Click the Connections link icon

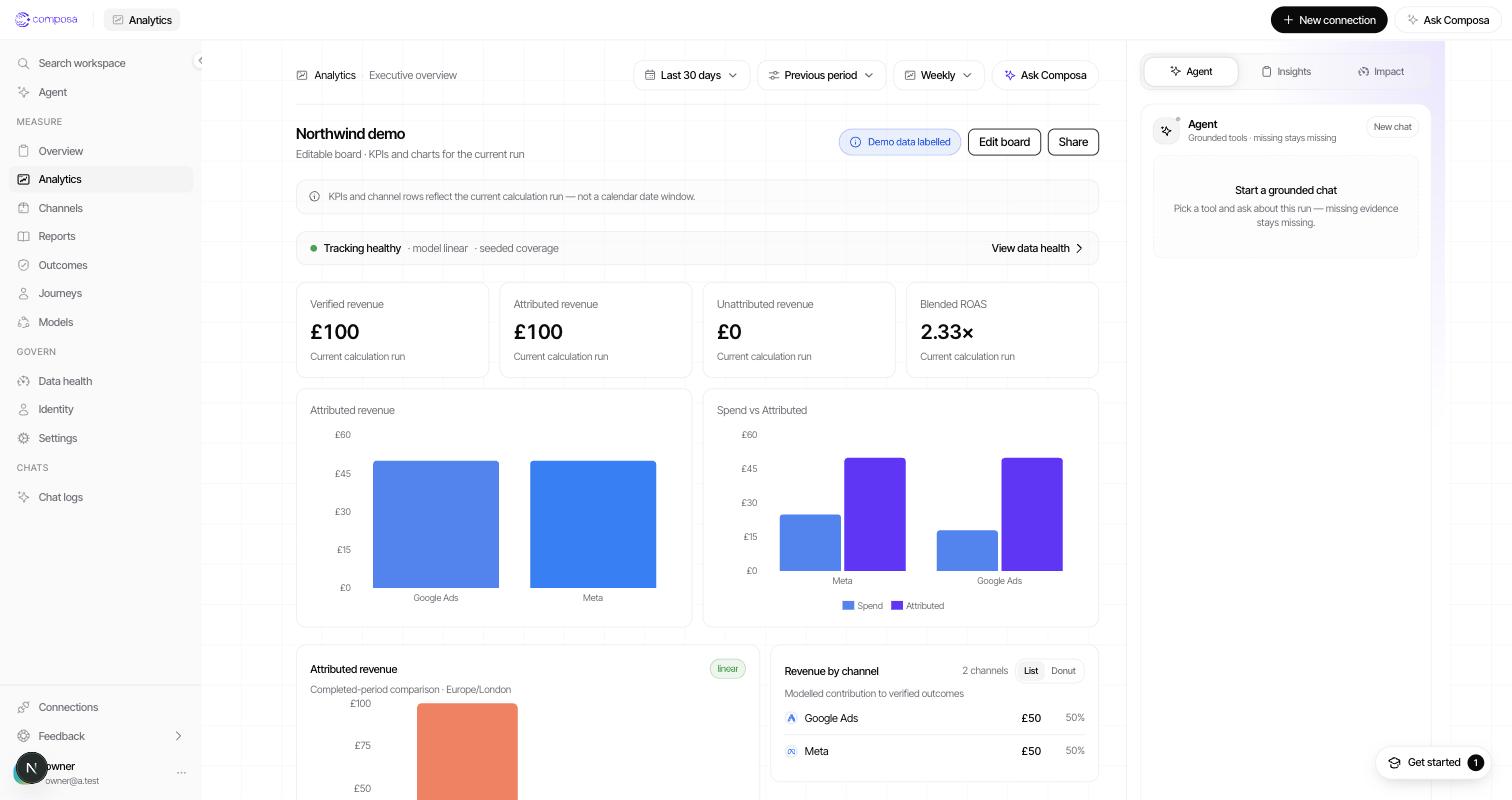(23, 707)
